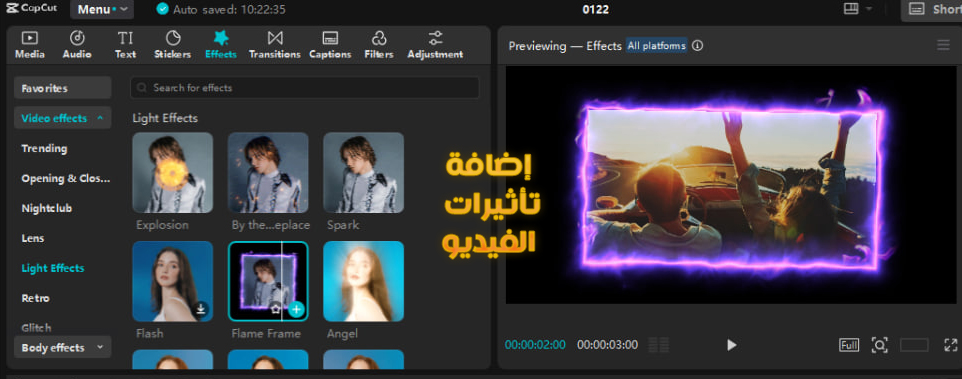Select the By the Fireplace effect thumbnail
962x379 pixels.
point(268,172)
